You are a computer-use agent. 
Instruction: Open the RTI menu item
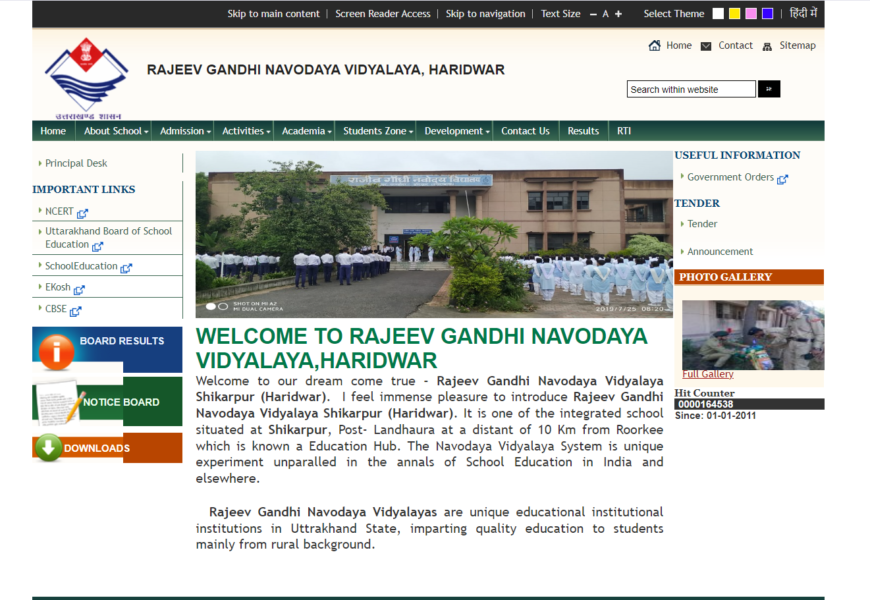tap(624, 131)
